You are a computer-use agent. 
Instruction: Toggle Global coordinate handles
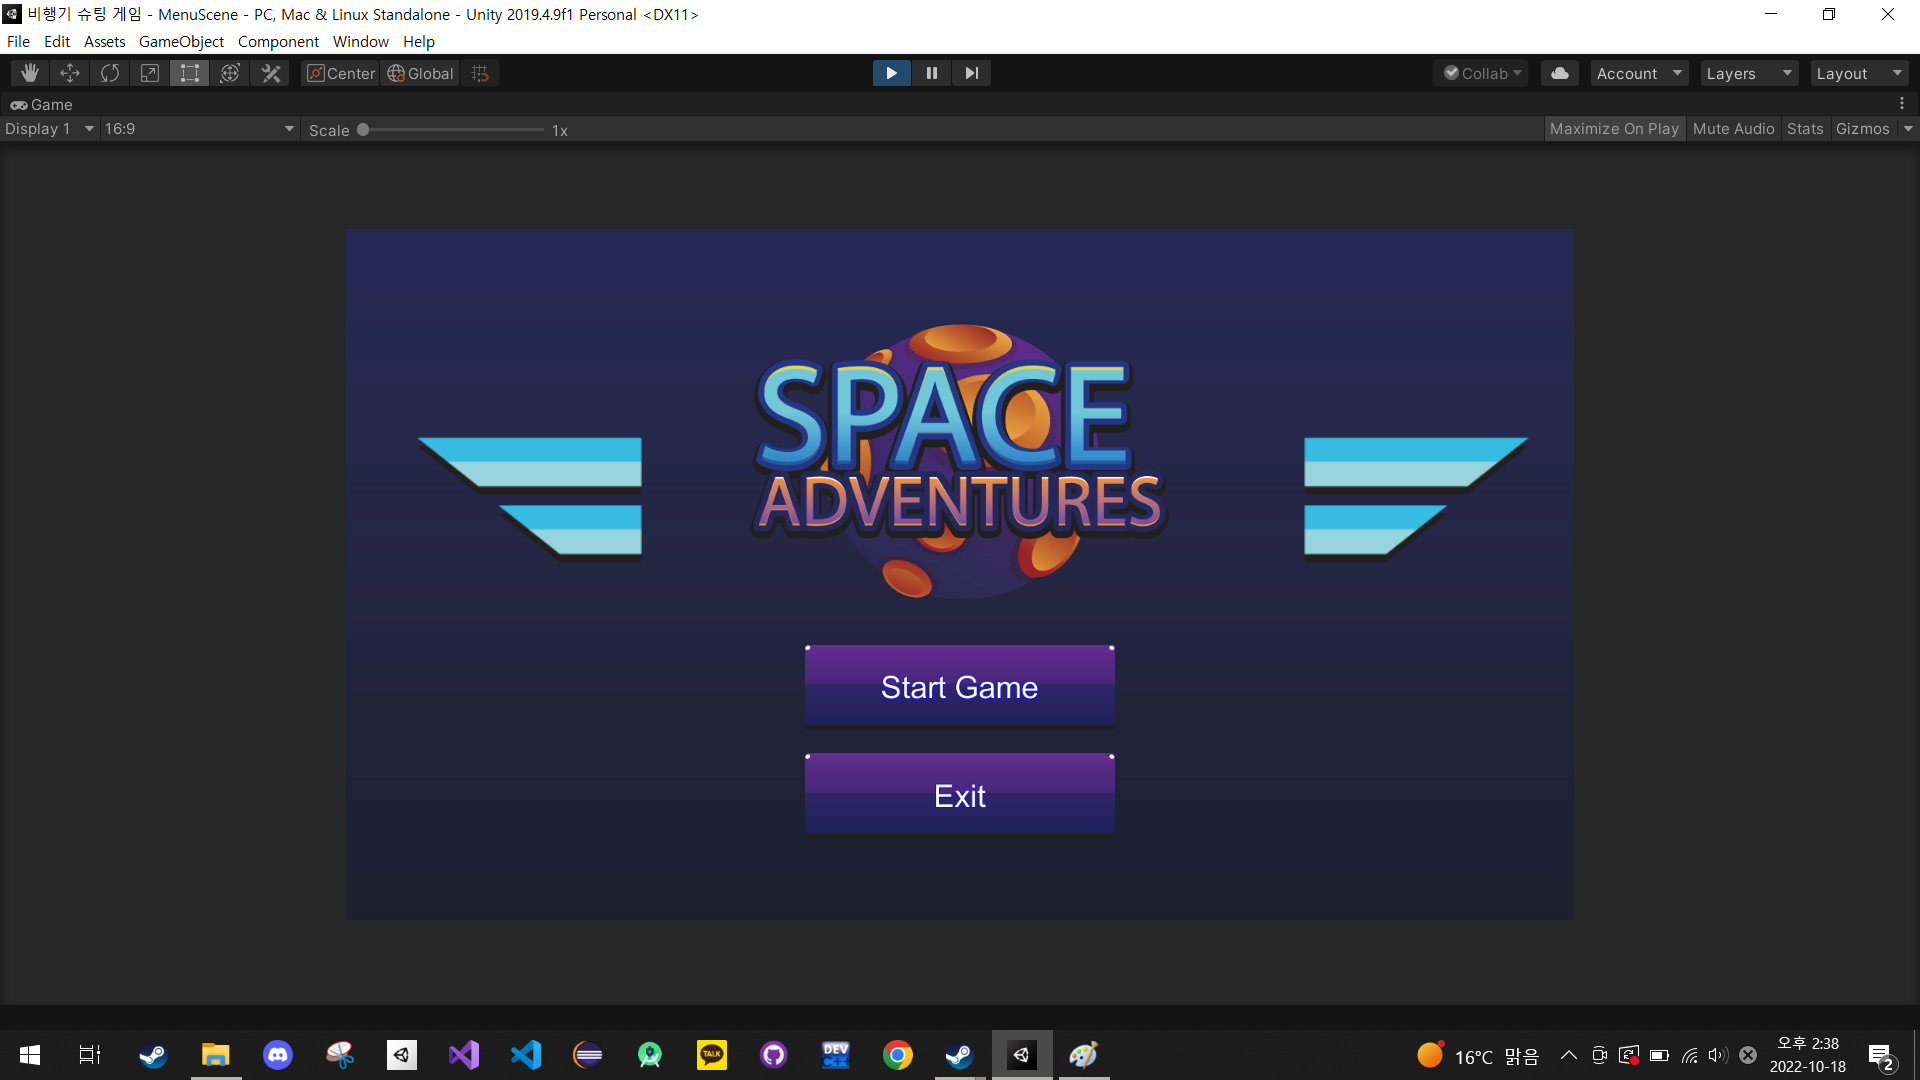click(x=419, y=72)
